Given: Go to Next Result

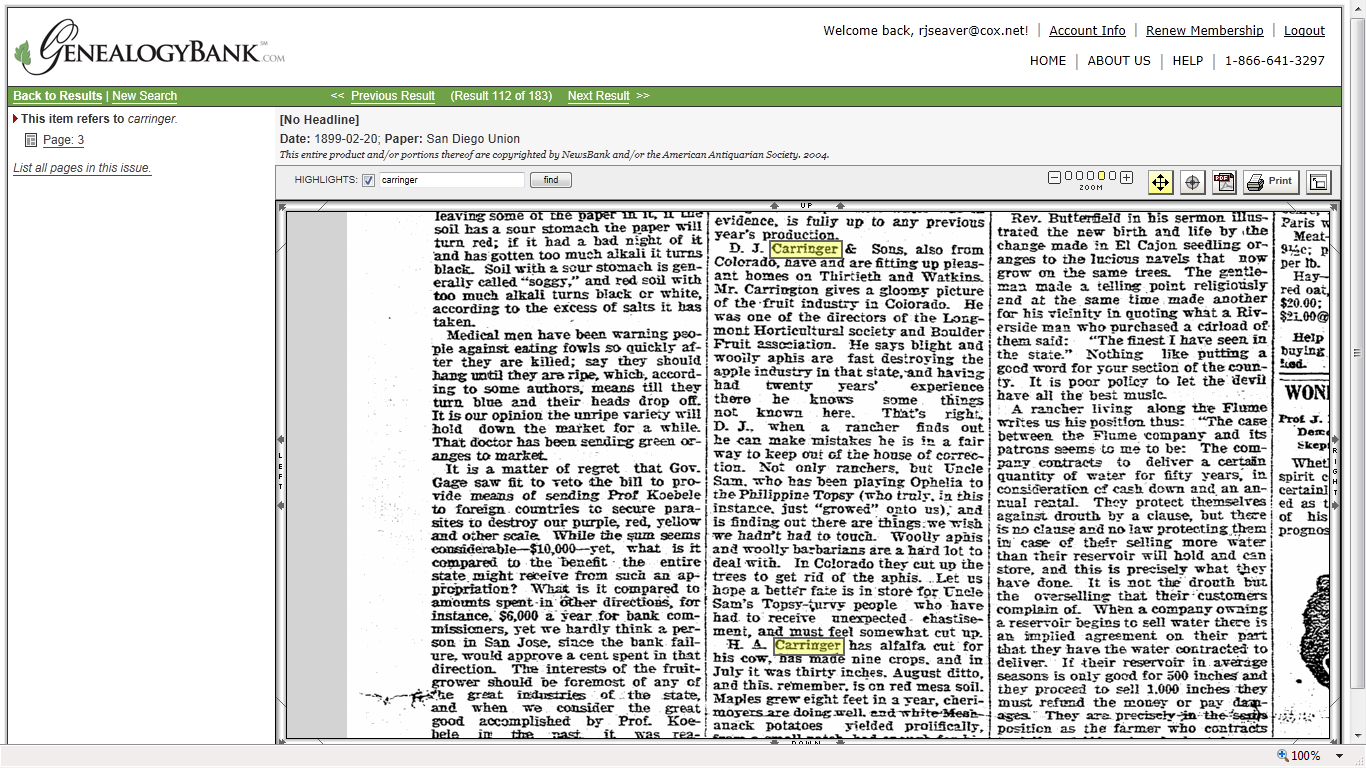Looking at the screenshot, I should pos(599,96).
